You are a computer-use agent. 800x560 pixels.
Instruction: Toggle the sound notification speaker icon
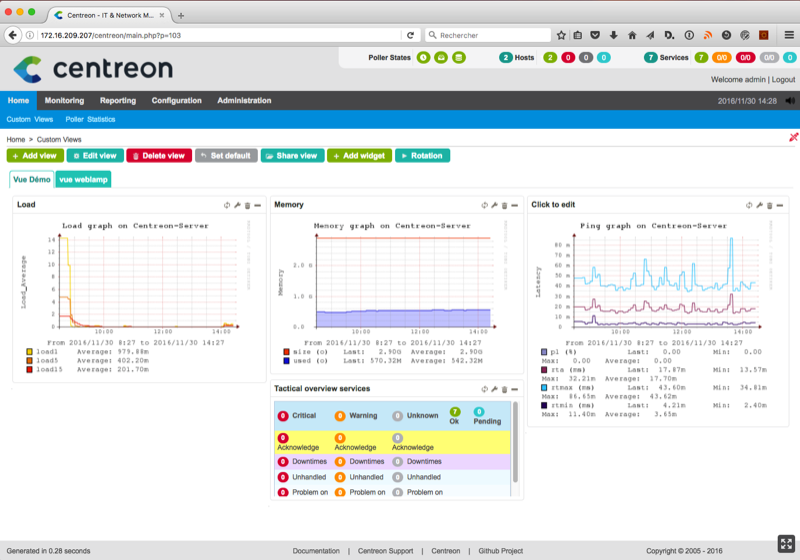tap(790, 101)
